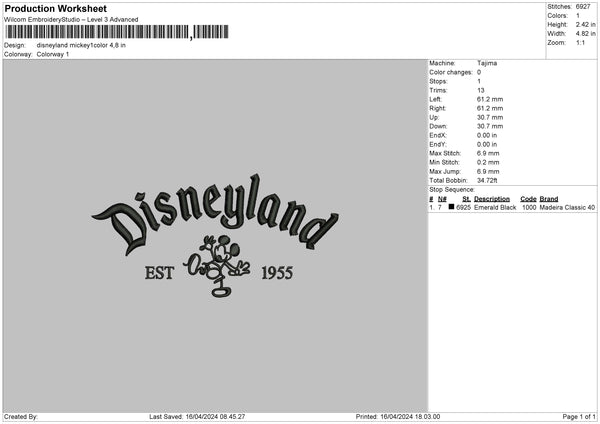
Task: Click the Total Bobbin 34.72ft value
Action: click(x=487, y=181)
